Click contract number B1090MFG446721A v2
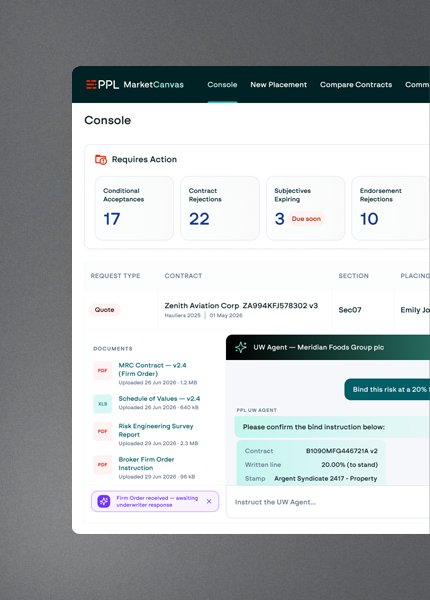Viewport: 430px width, 600px height. [342, 451]
